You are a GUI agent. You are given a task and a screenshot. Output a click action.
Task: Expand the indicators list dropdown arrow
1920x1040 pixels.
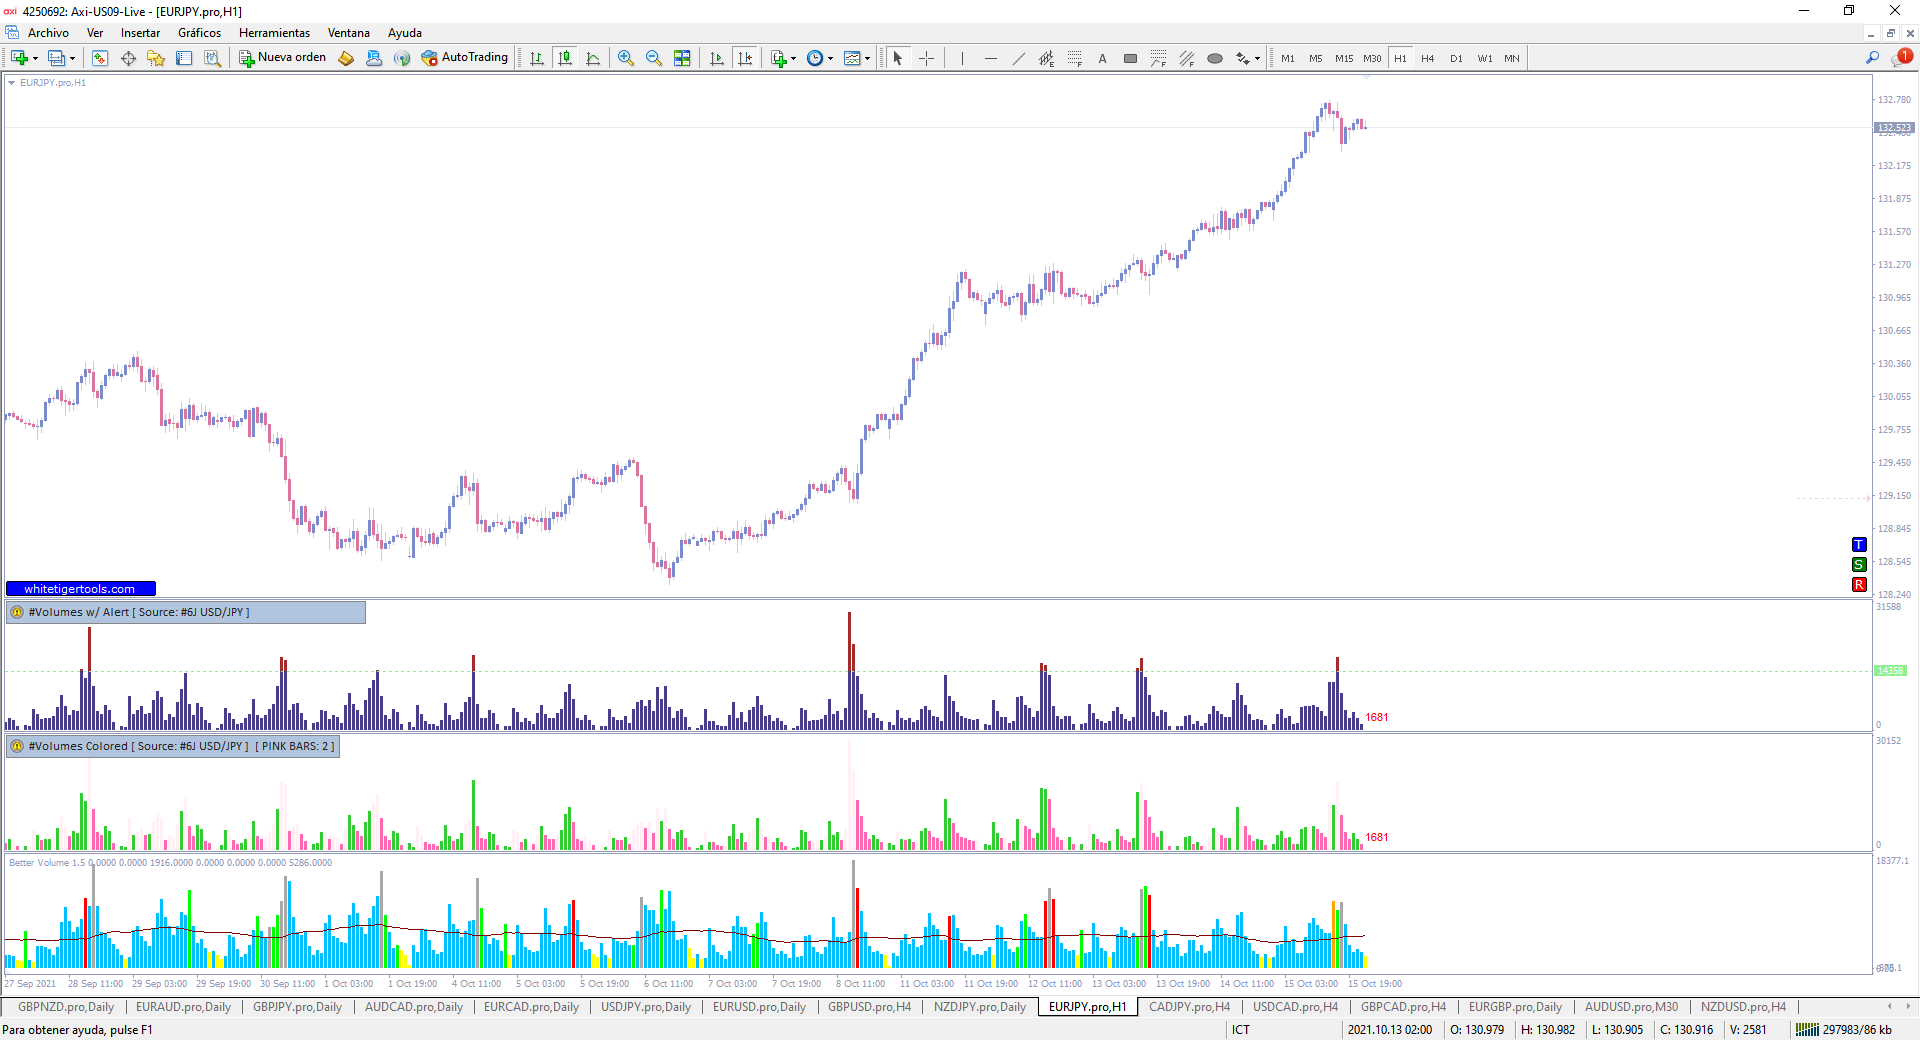coord(793,59)
